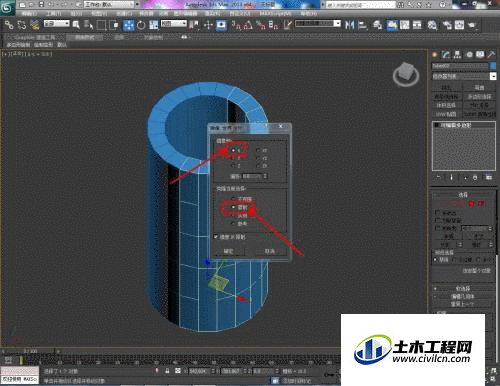Expand the Soft Selection rollout
The height and width of the screenshot is (386, 500).
click(x=463, y=288)
